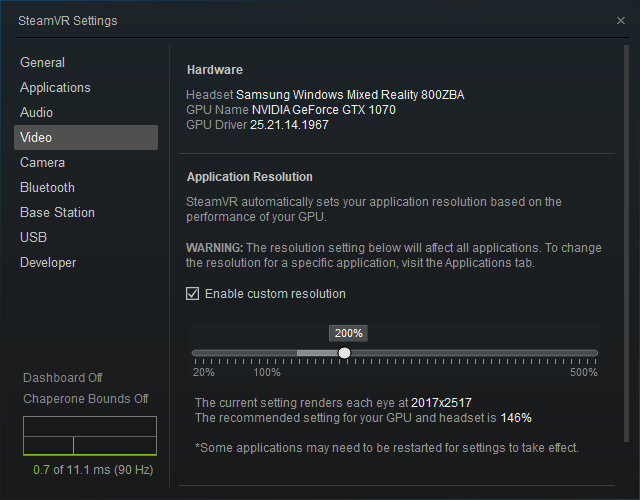The height and width of the screenshot is (500, 640).
Task: Click the 200% slider value tooltip
Action: pyautogui.click(x=349, y=333)
